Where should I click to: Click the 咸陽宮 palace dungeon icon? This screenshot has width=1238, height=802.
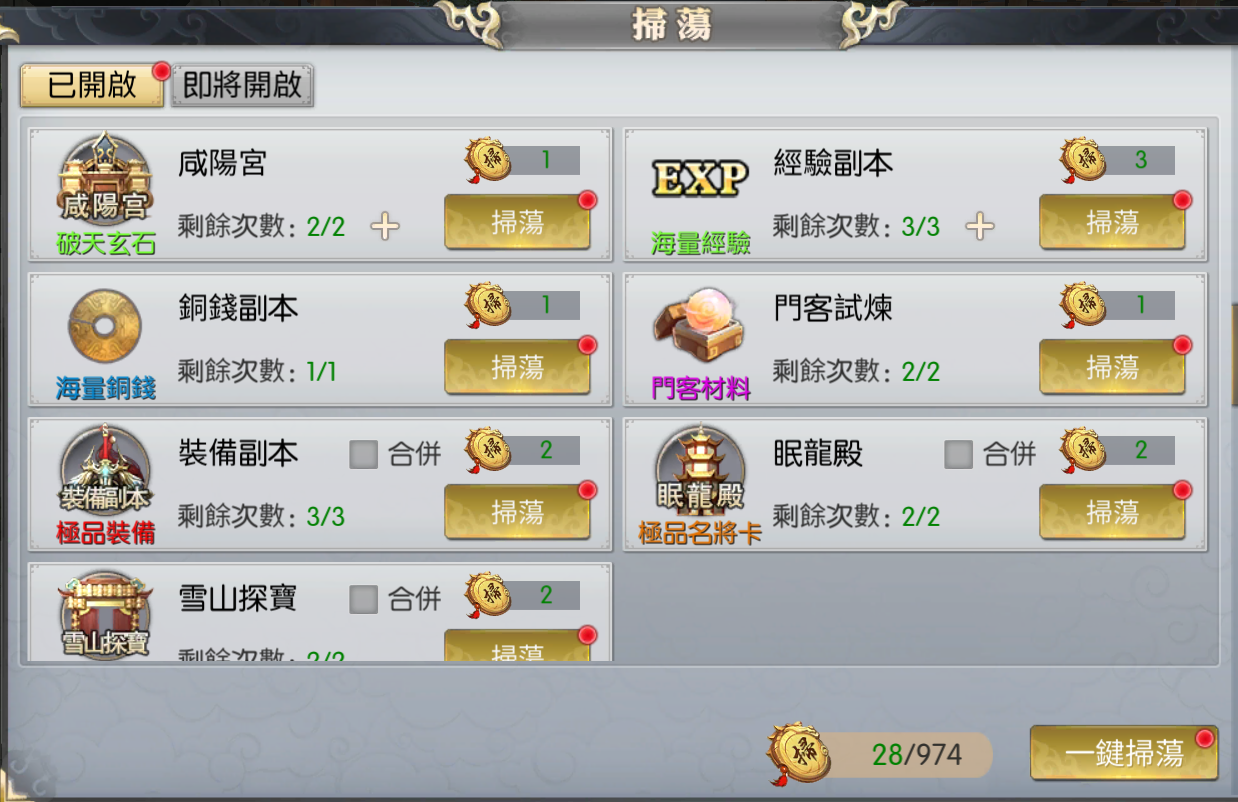[x=106, y=181]
